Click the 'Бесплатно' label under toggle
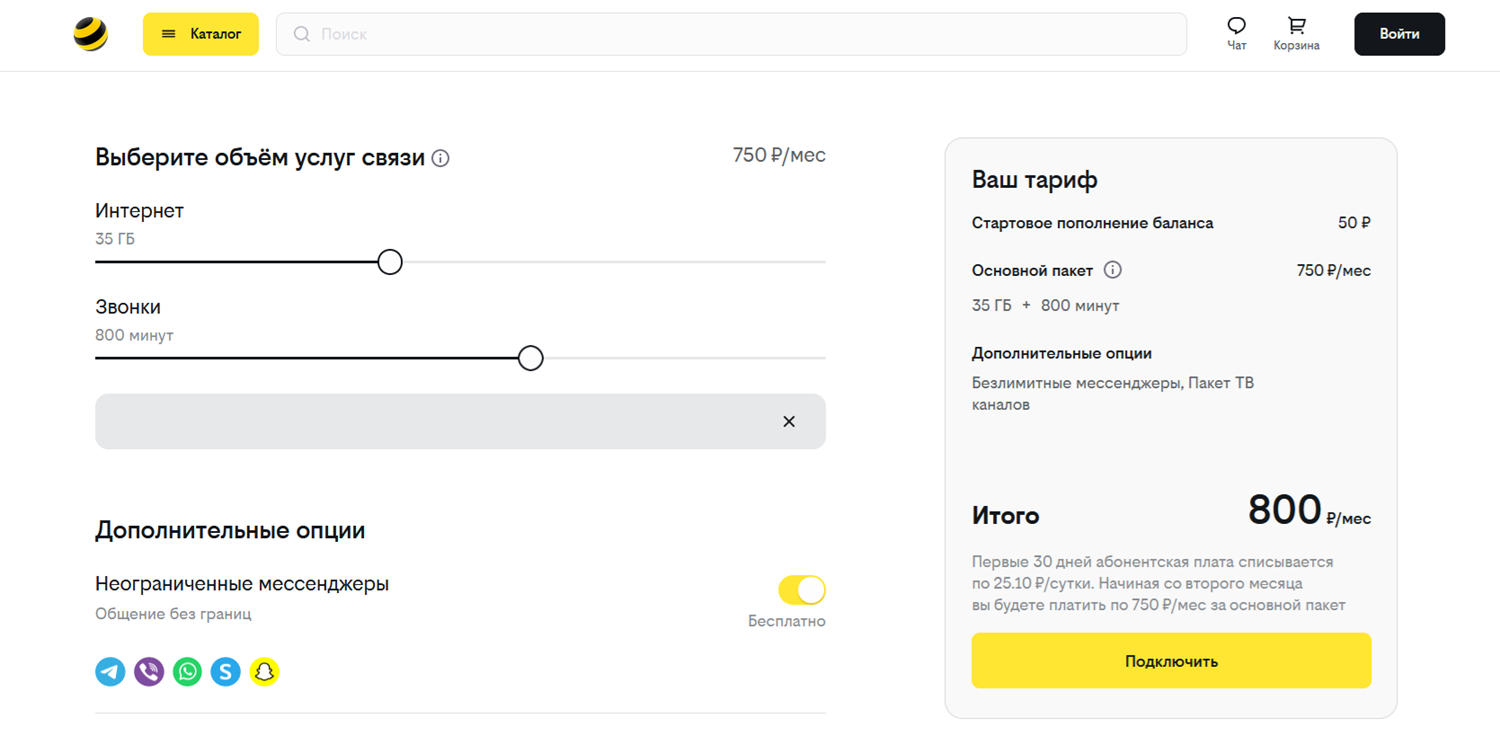Viewport: 1500px width, 736px height. 787,621
